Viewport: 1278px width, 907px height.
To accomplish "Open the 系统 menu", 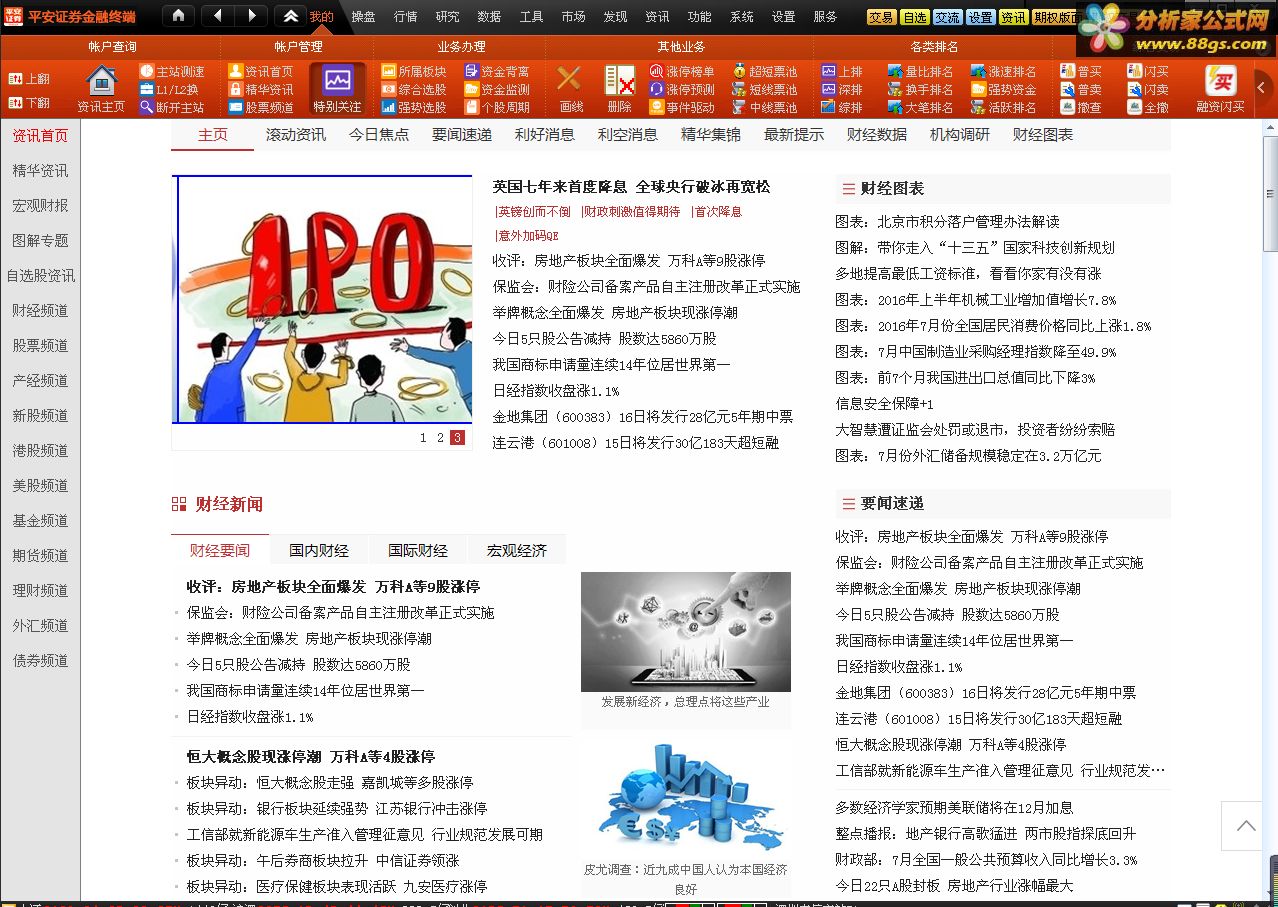I will click(x=741, y=16).
